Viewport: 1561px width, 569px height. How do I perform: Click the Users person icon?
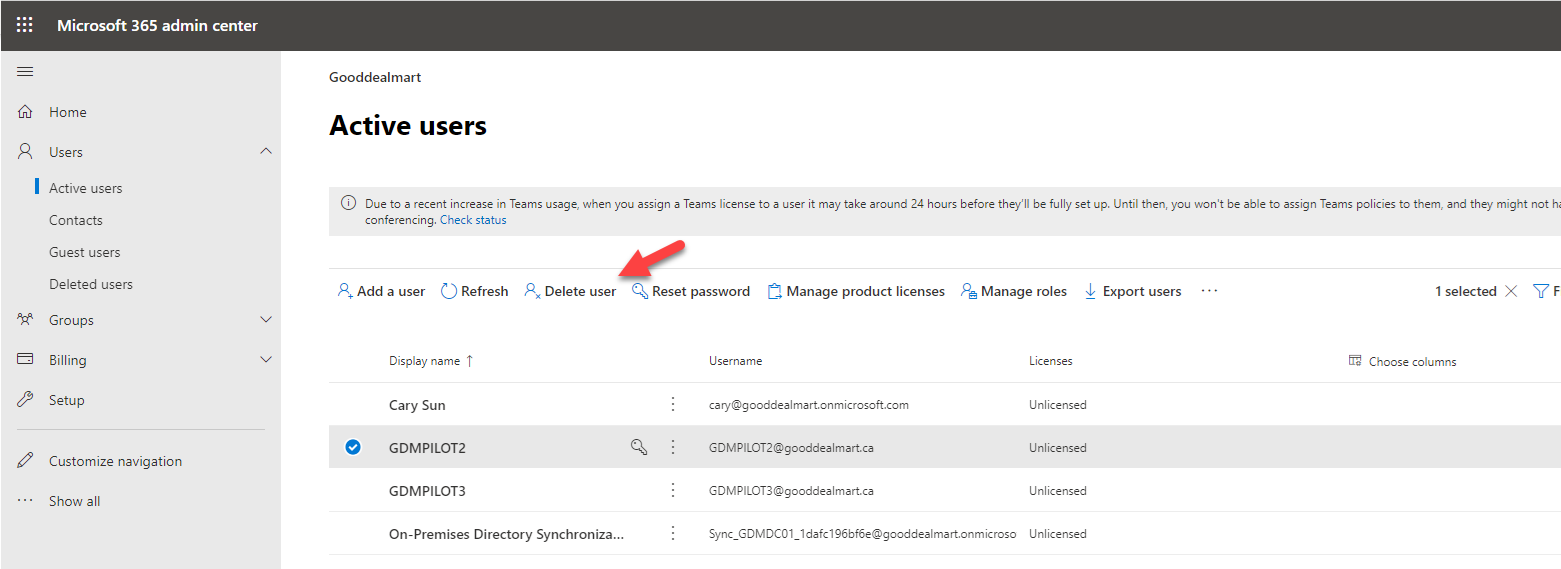[x=25, y=152]
